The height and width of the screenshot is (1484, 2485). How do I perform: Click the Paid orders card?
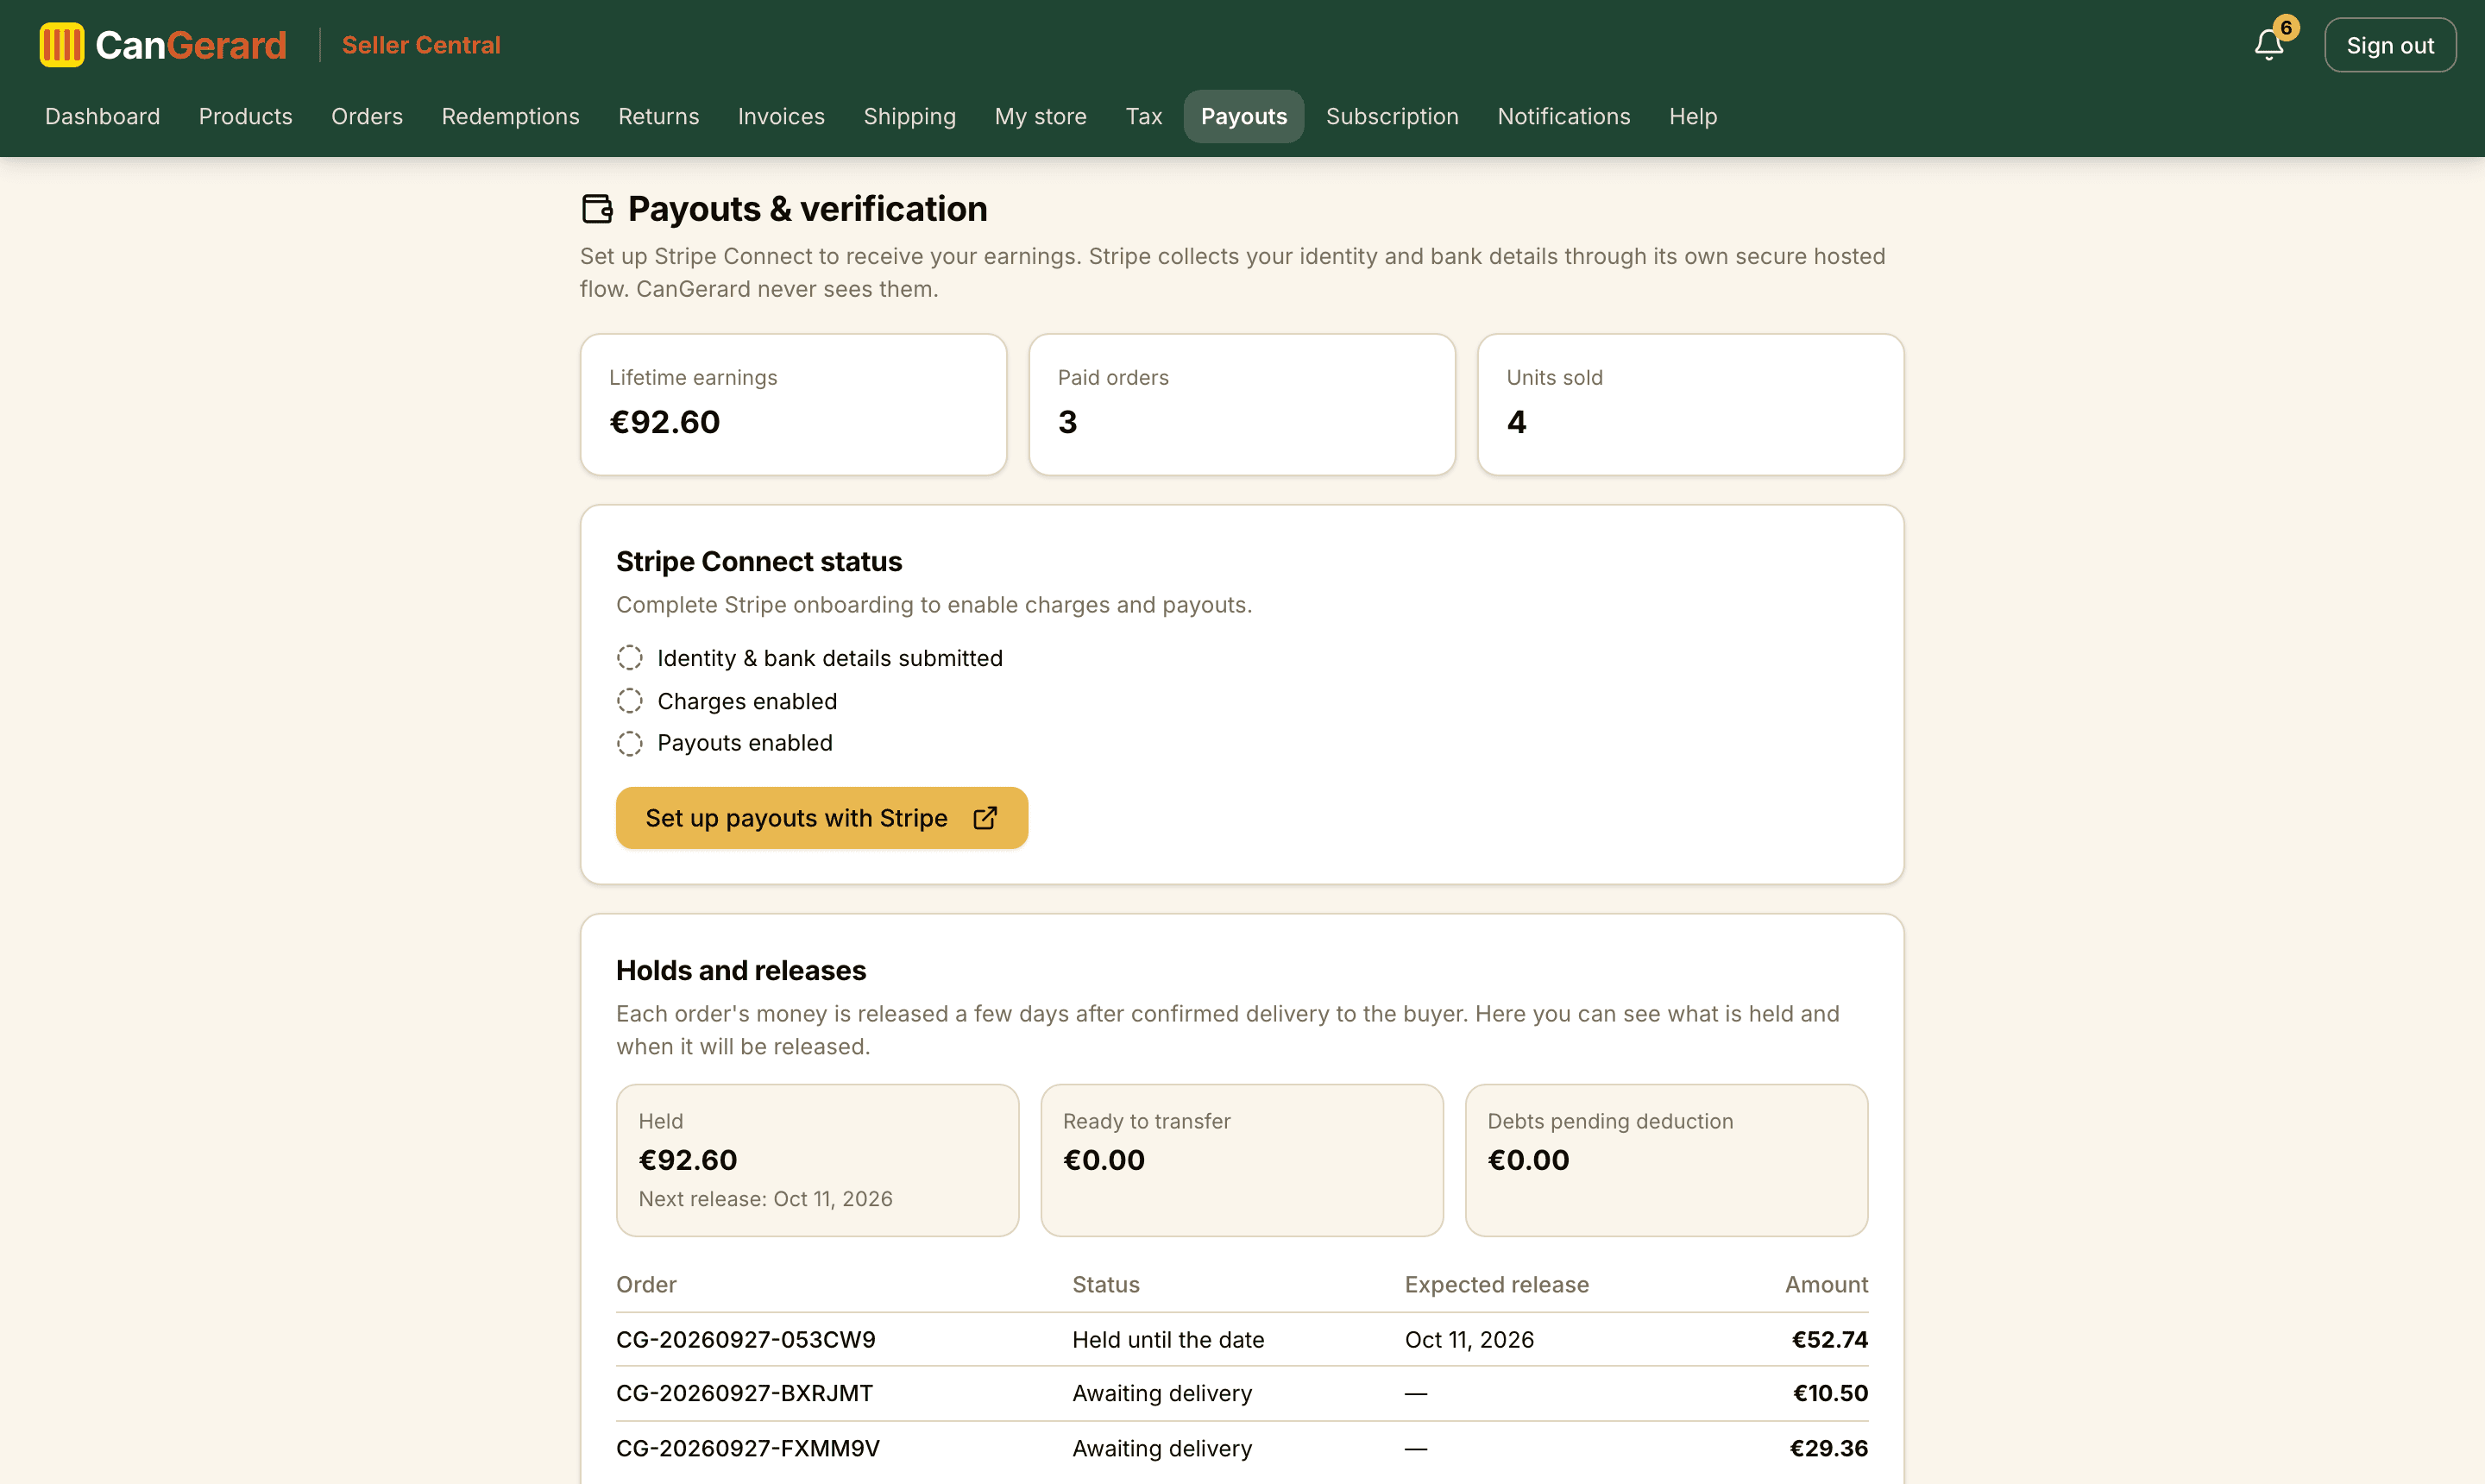pyautogui.click(x=1242, y=404)
